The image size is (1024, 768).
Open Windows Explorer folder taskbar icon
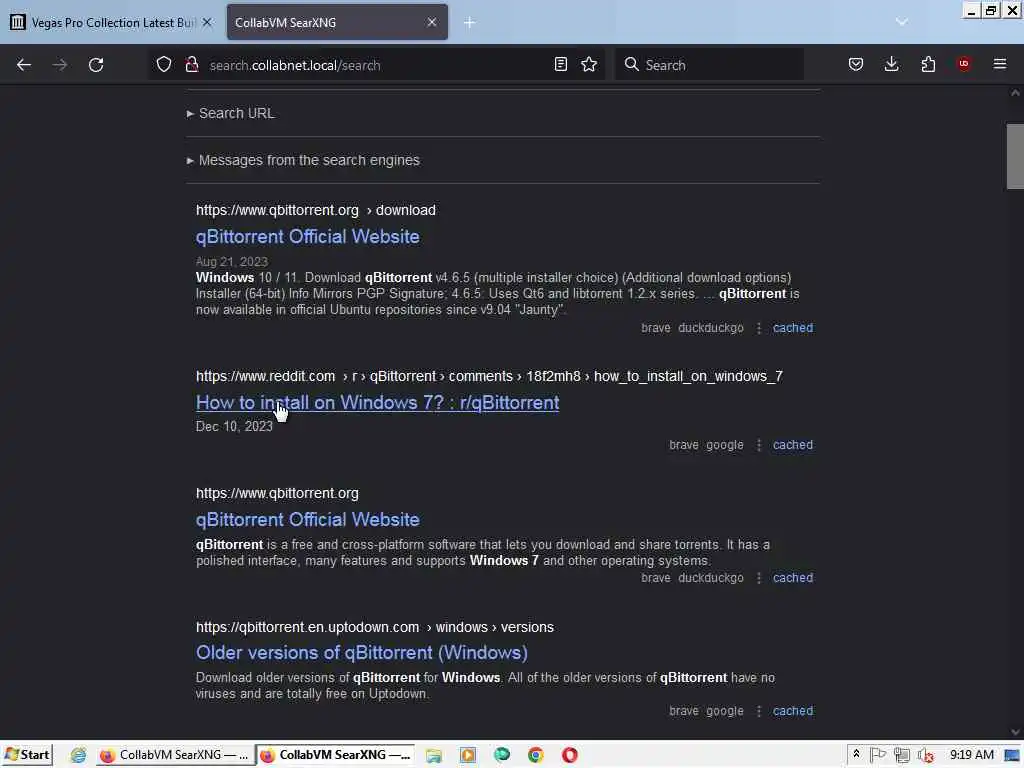tap(434, 756)
